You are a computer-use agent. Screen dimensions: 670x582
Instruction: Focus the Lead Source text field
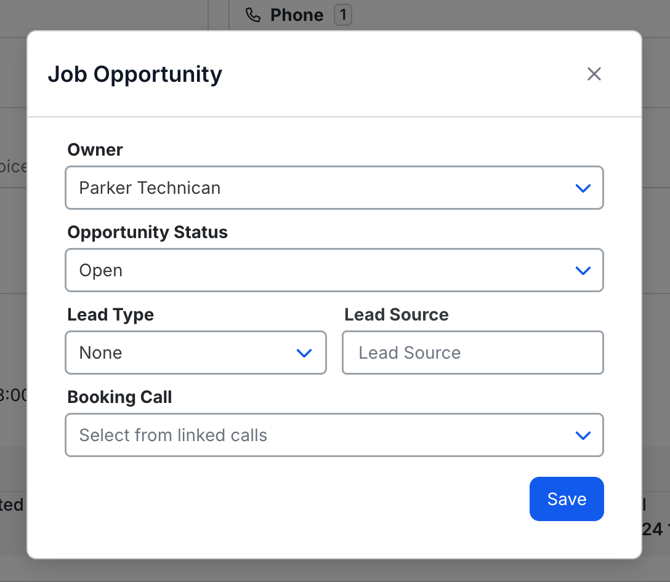click(472, 353)
